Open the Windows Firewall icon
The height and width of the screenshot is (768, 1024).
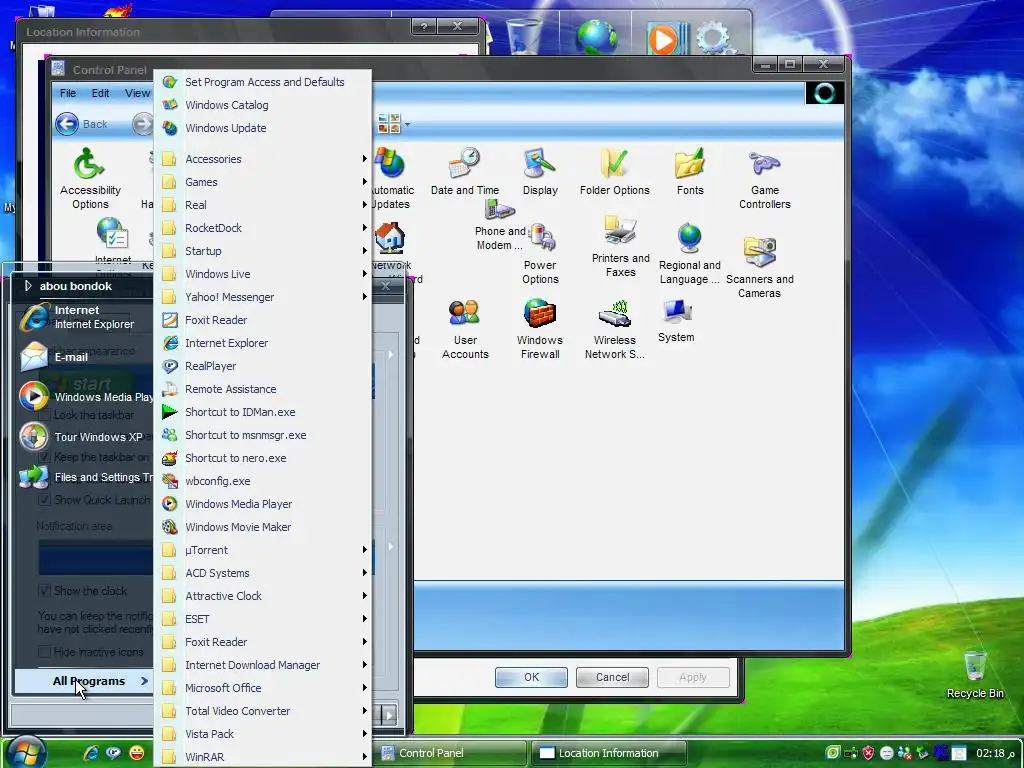tap(539, 329)
